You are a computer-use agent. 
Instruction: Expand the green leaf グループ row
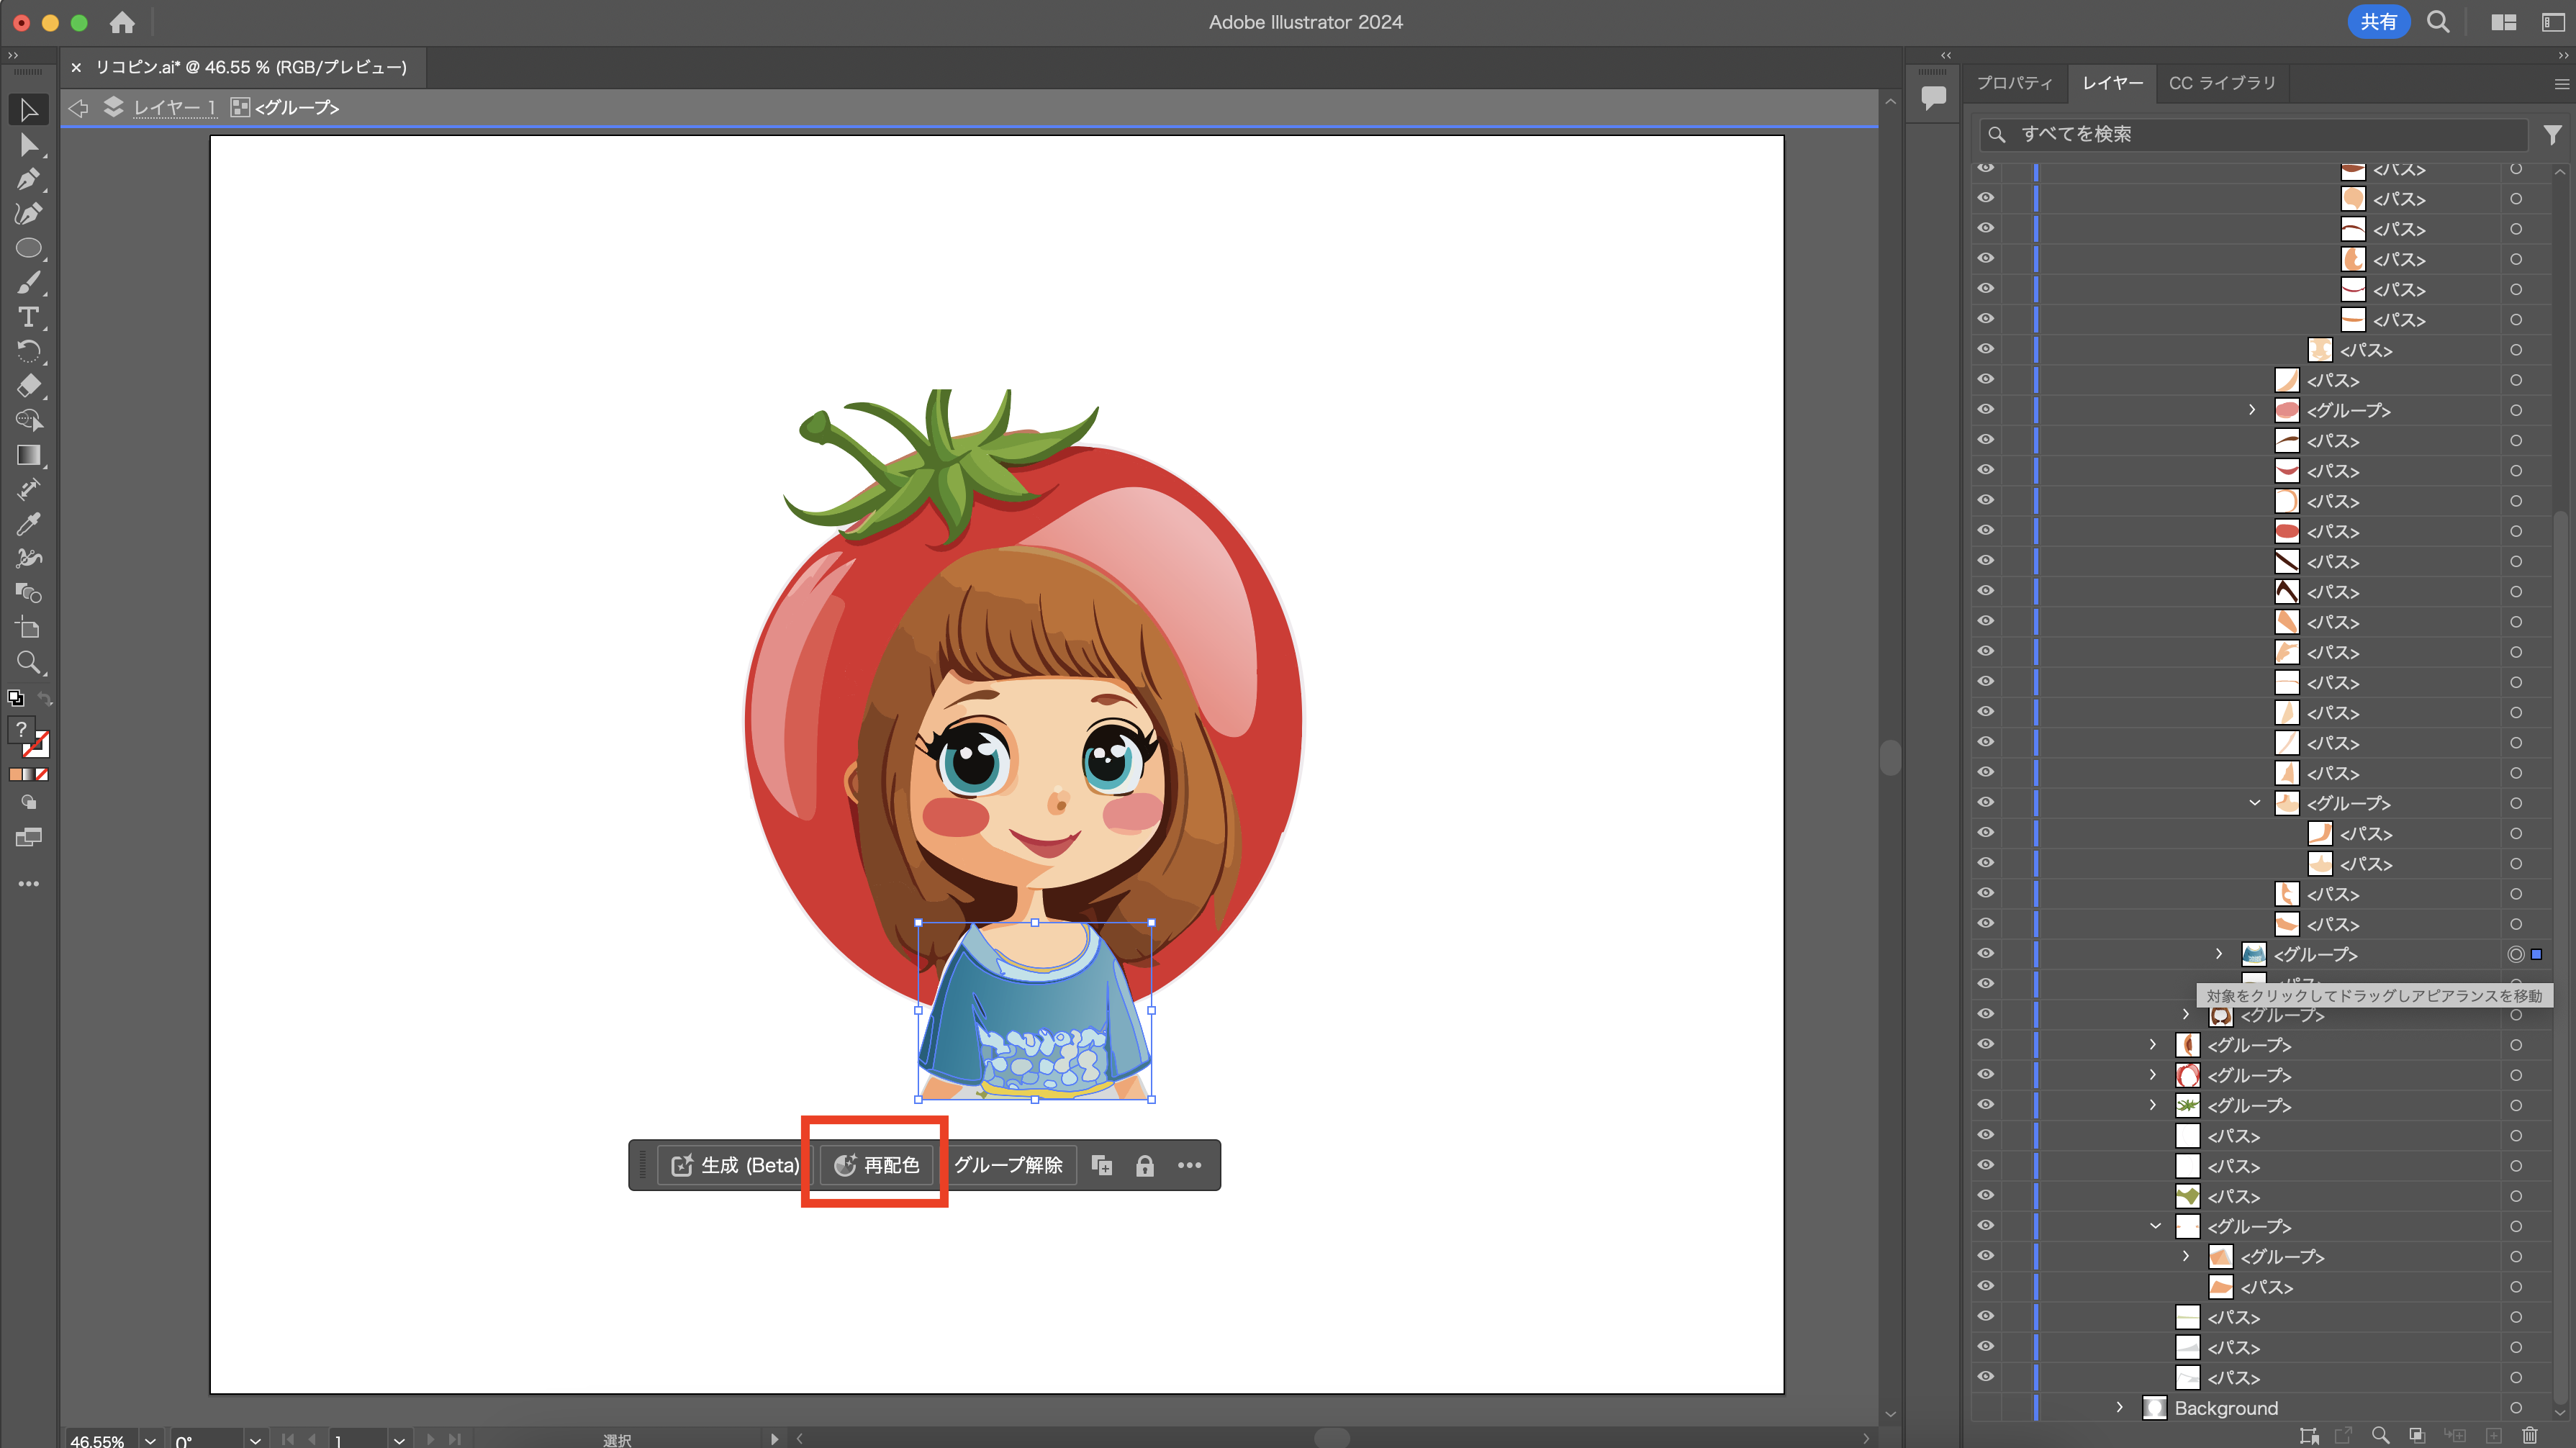coord(2153,1105)
